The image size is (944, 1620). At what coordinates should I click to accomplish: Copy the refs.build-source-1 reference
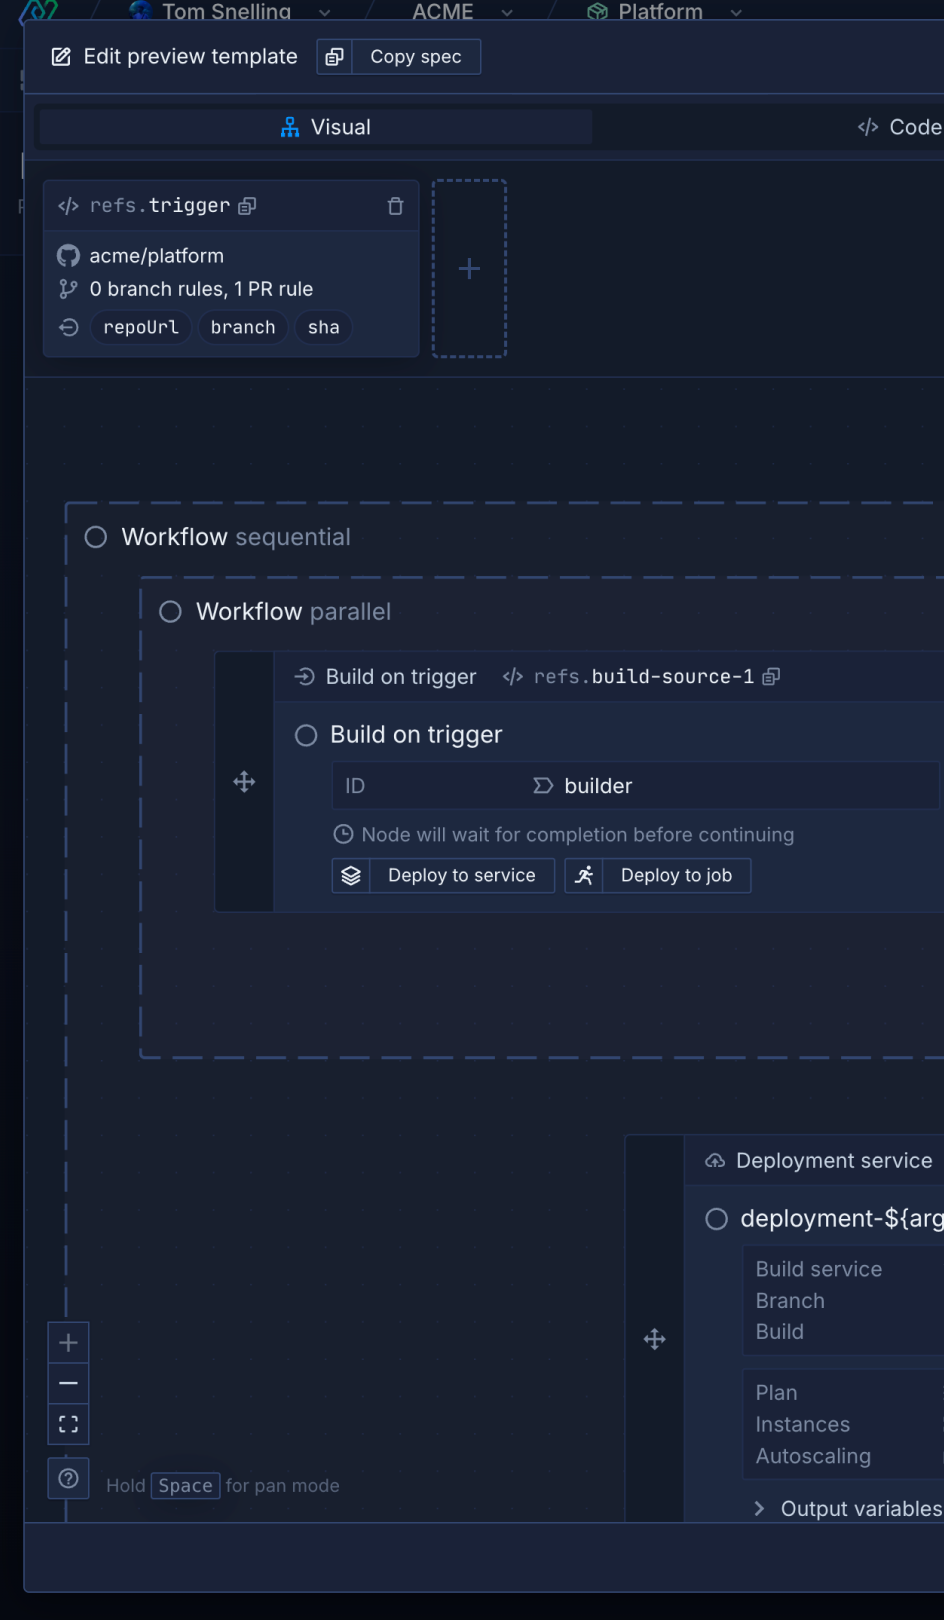(x=771, y=677)
